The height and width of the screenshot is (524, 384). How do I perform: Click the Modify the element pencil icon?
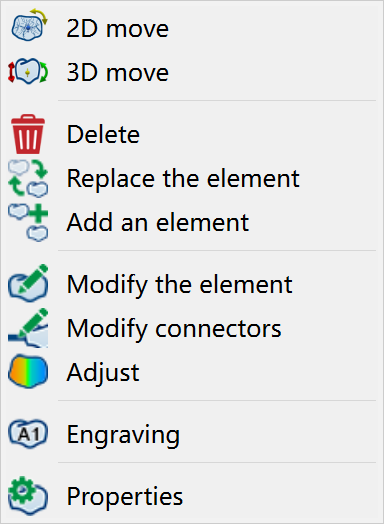click(28, 283)
